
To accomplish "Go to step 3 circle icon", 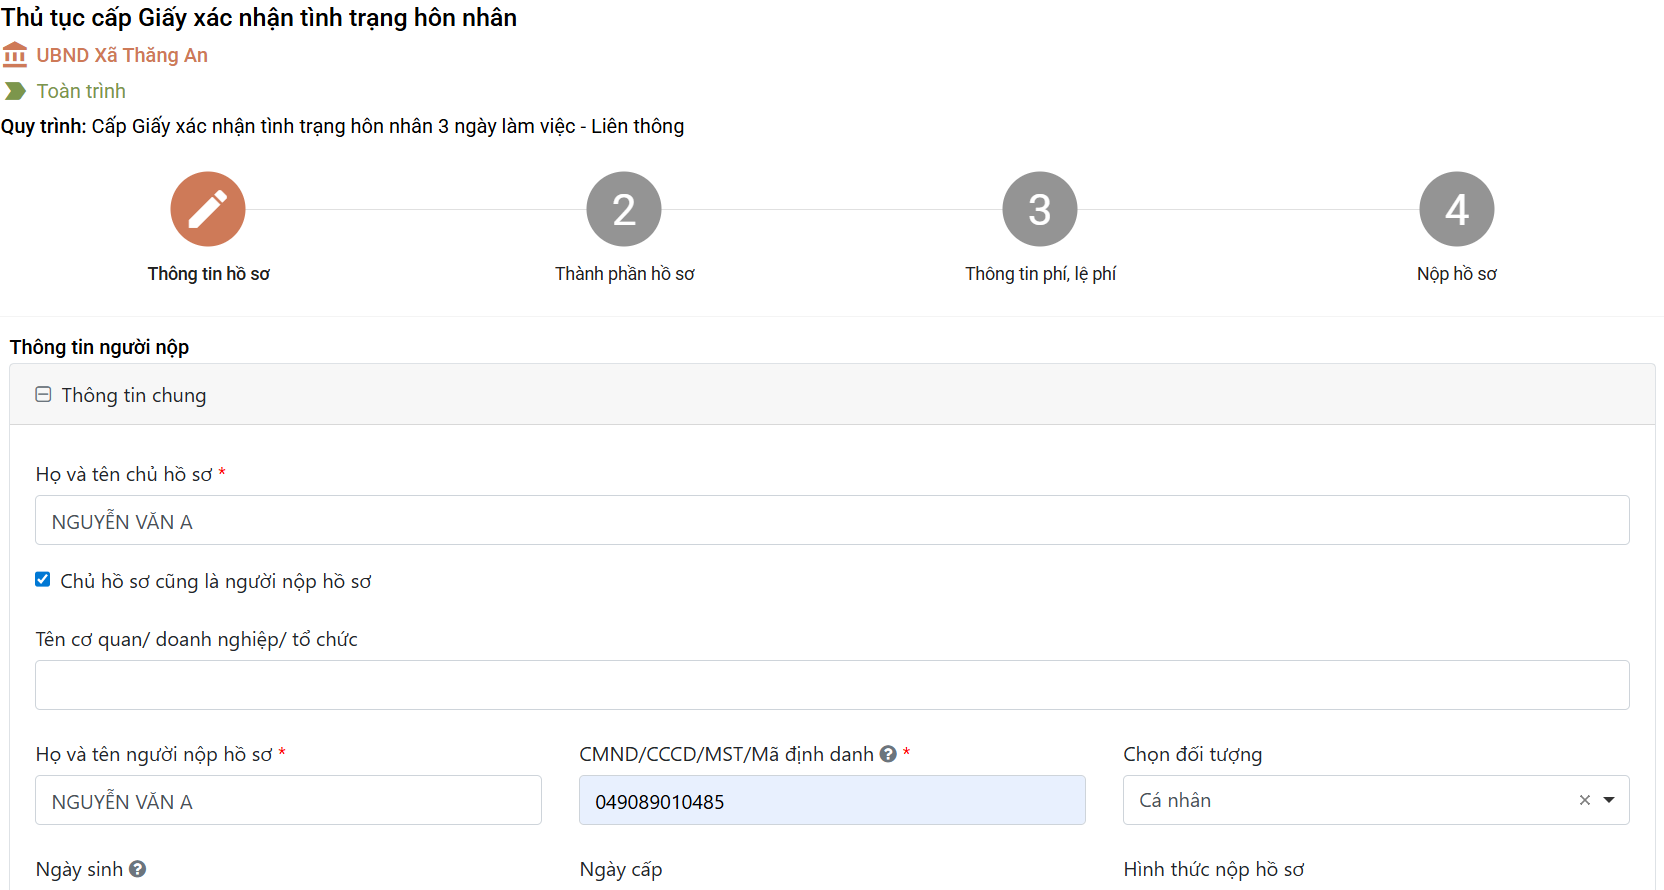I will pyautogui.click(x=1040, y=209).
